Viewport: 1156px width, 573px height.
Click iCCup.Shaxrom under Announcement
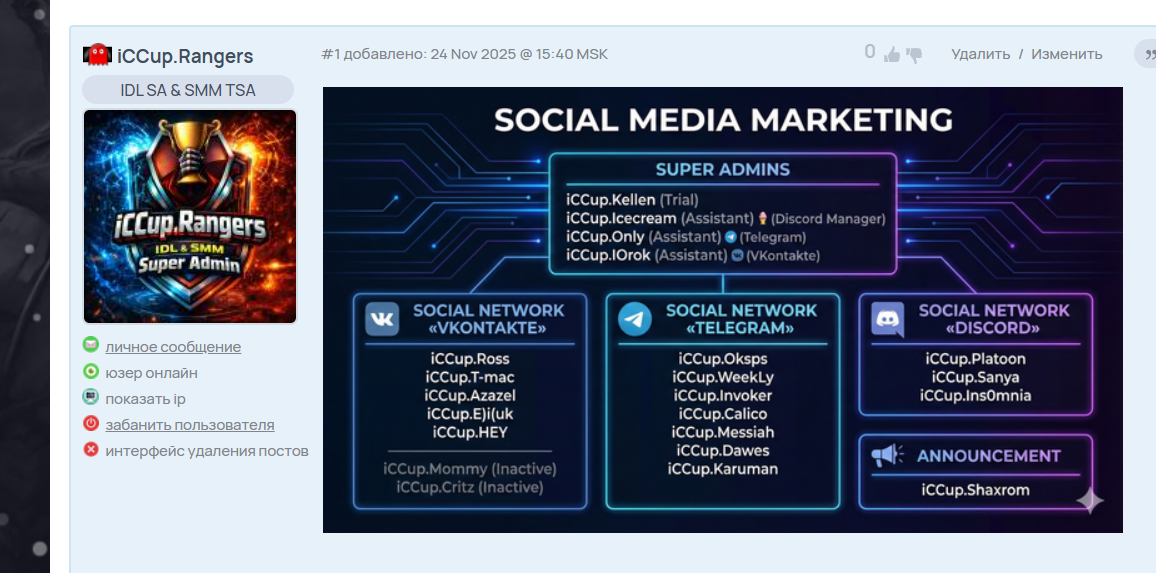[x=975, y=490]
